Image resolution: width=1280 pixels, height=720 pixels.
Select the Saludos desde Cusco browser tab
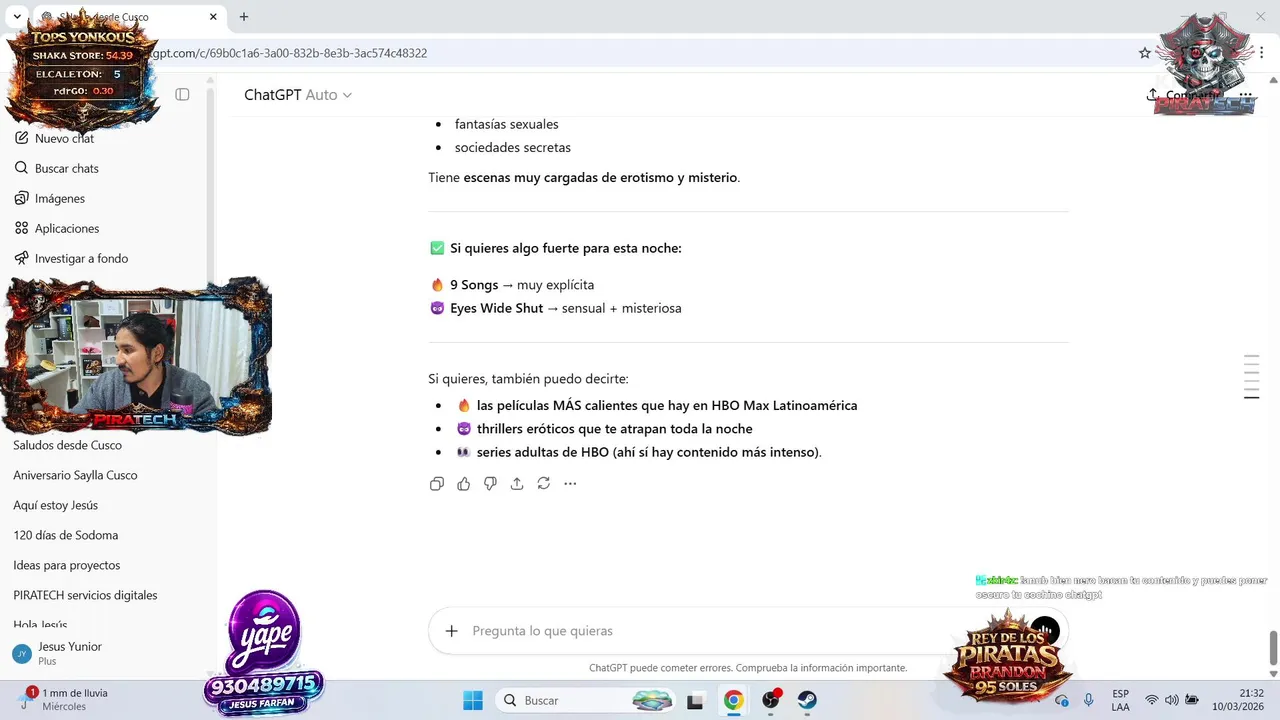point(128,17)
